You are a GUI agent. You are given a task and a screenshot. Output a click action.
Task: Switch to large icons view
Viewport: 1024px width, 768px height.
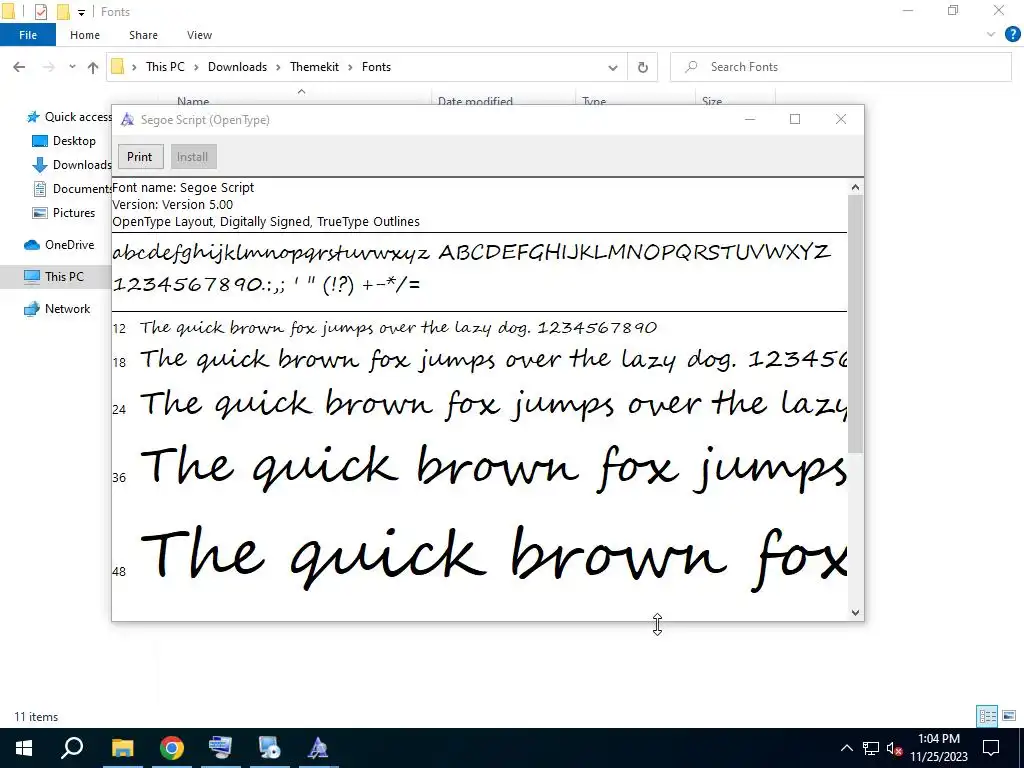(x=1009, y=716)
